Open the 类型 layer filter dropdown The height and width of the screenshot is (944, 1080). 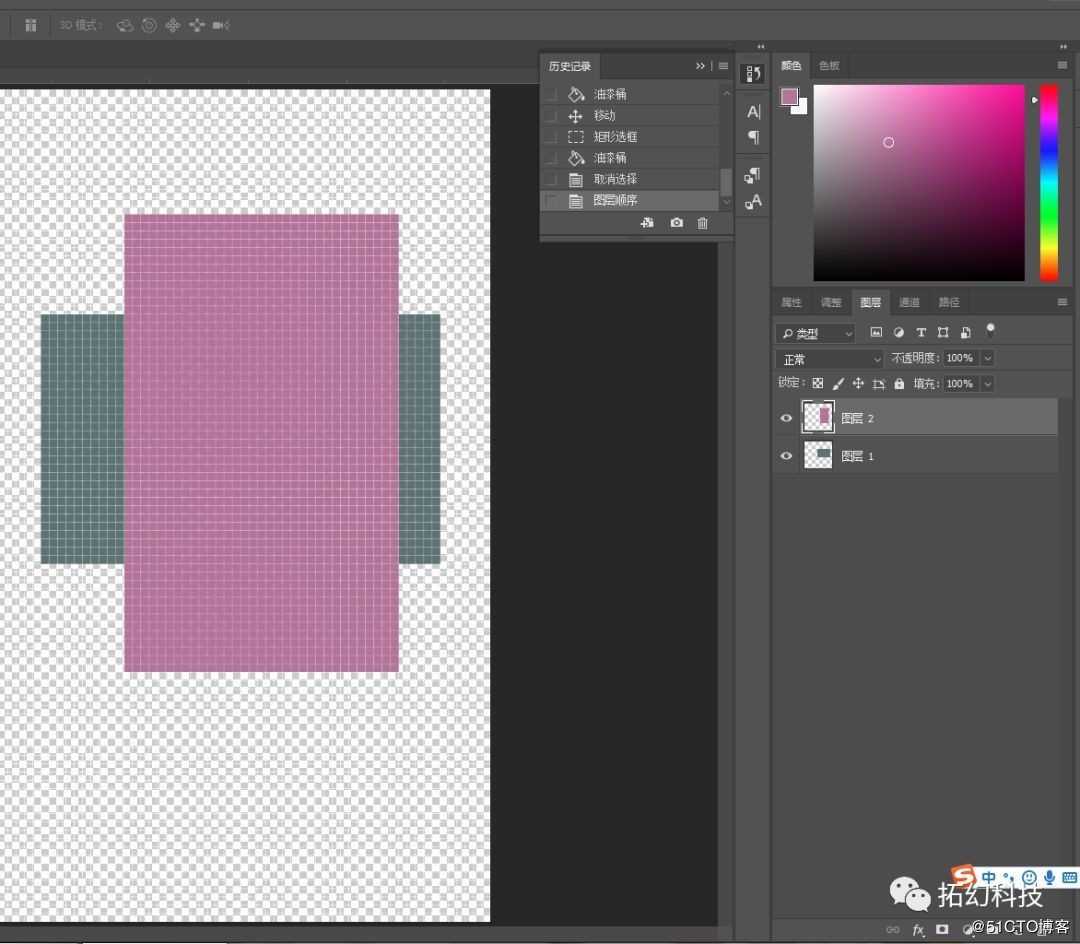click(x=816, y=333)
